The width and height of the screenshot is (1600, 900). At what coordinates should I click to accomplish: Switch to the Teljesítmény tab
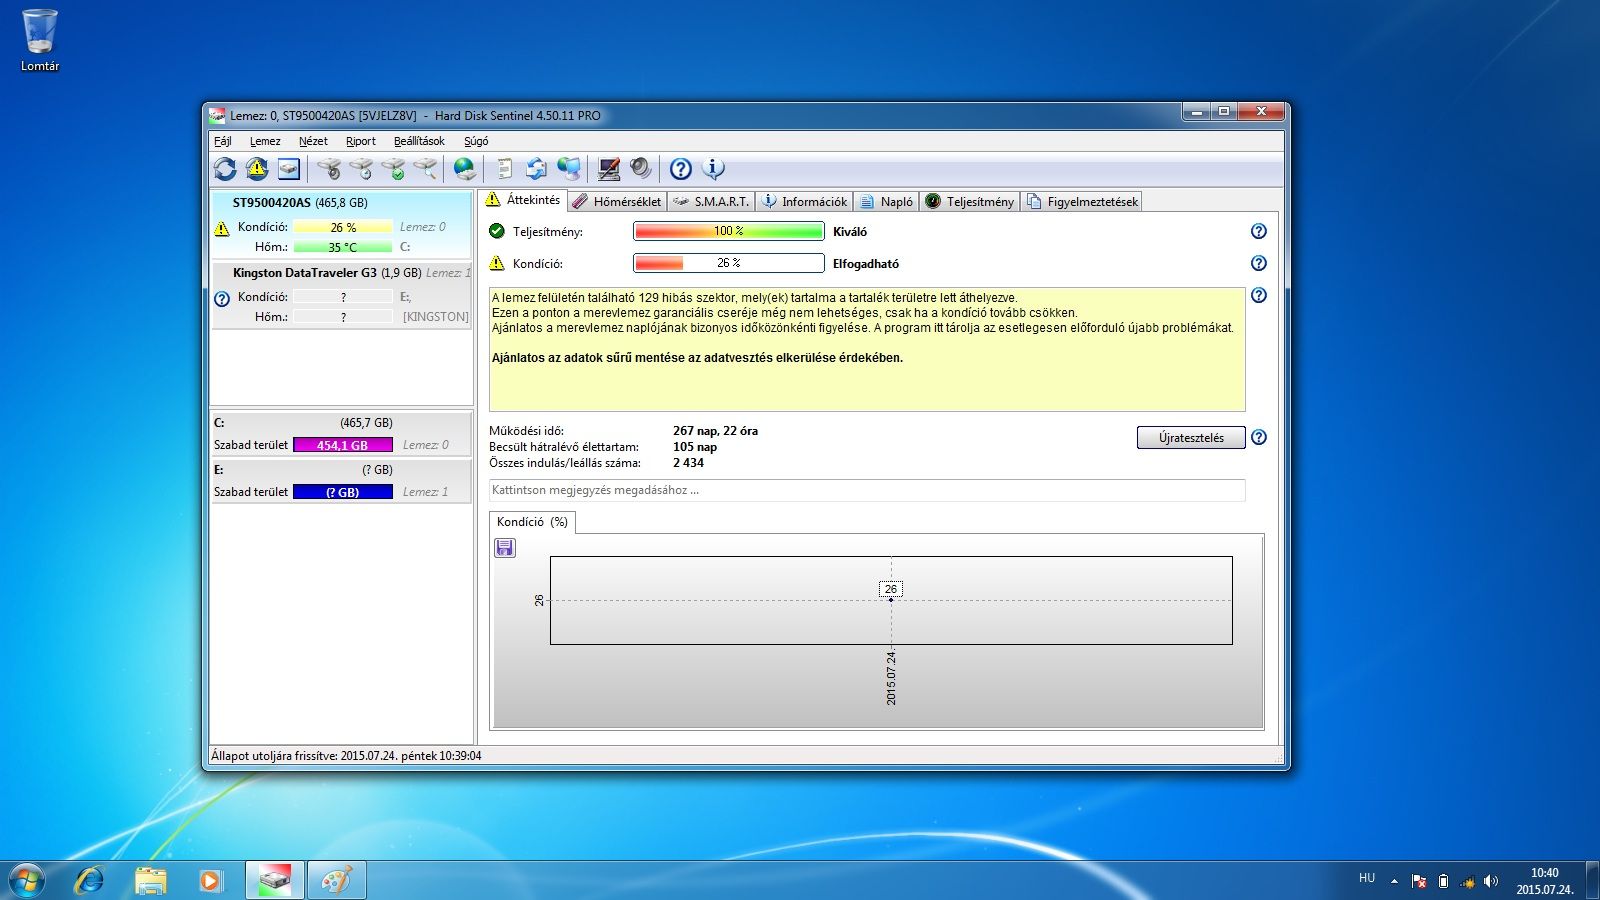pyautogui.click(x=969, y=201)
